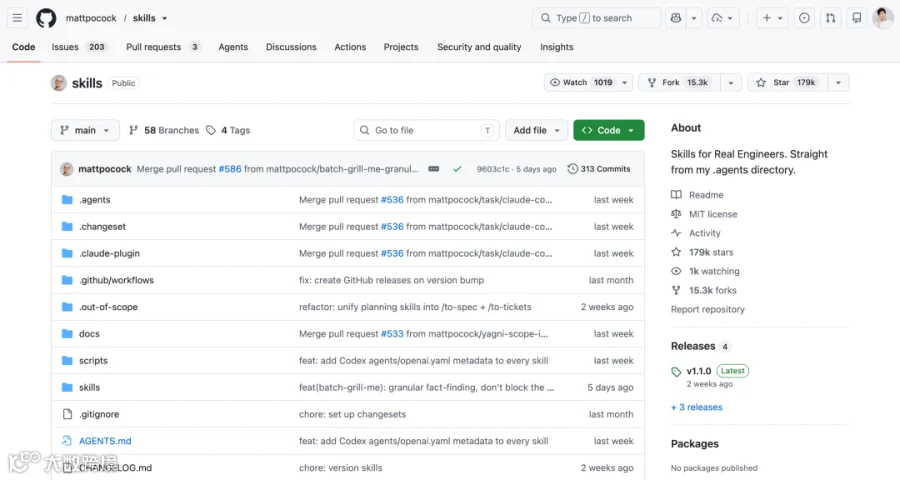Image resolution: width=900 pixels, height=480 pixels.
Task: Open the user profile avatar menu
Action: (882, 18)
